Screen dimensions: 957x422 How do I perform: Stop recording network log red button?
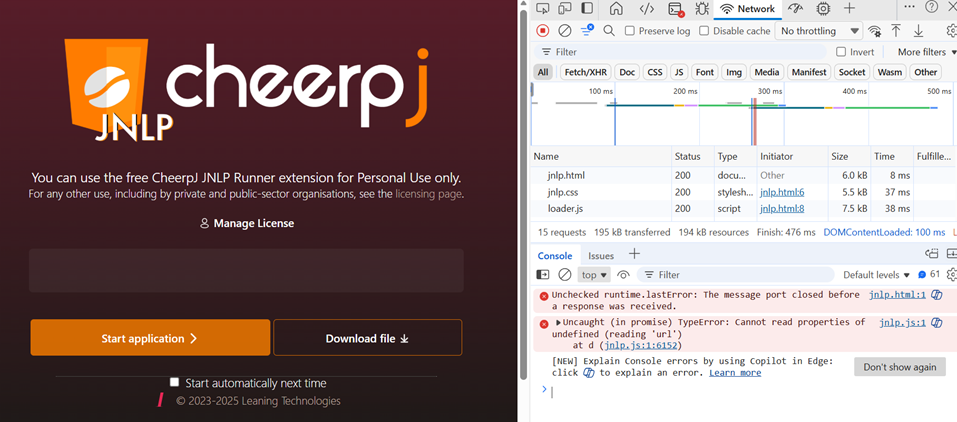tap(543, 31)
